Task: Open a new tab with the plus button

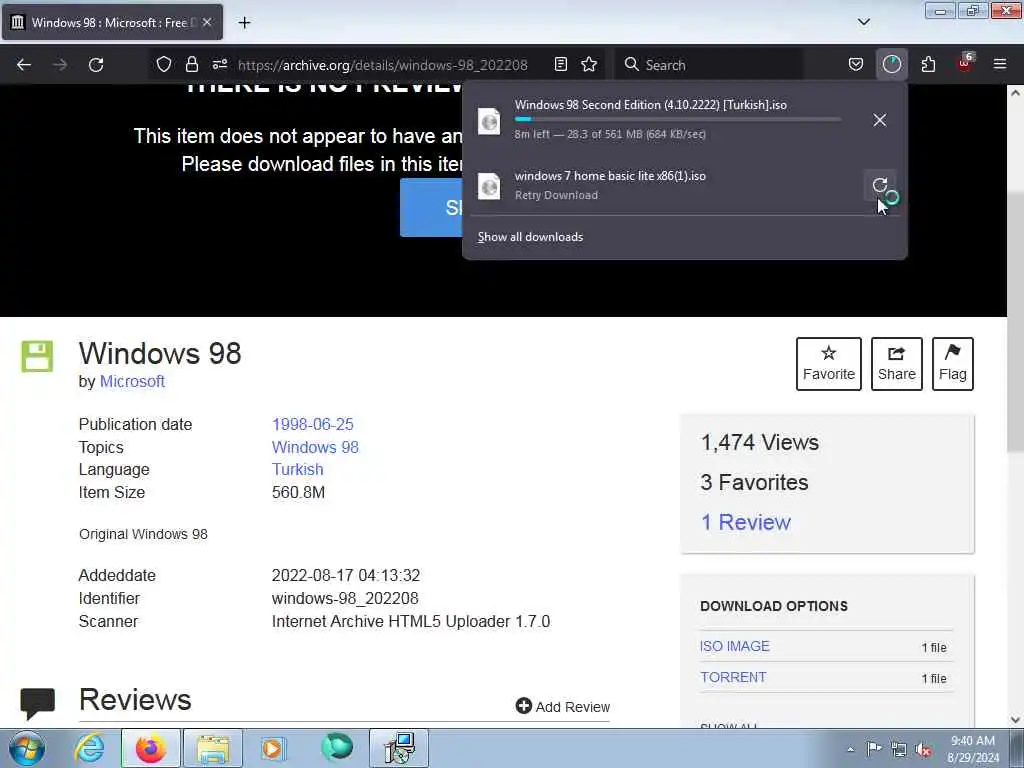Action: pos(244,23)
